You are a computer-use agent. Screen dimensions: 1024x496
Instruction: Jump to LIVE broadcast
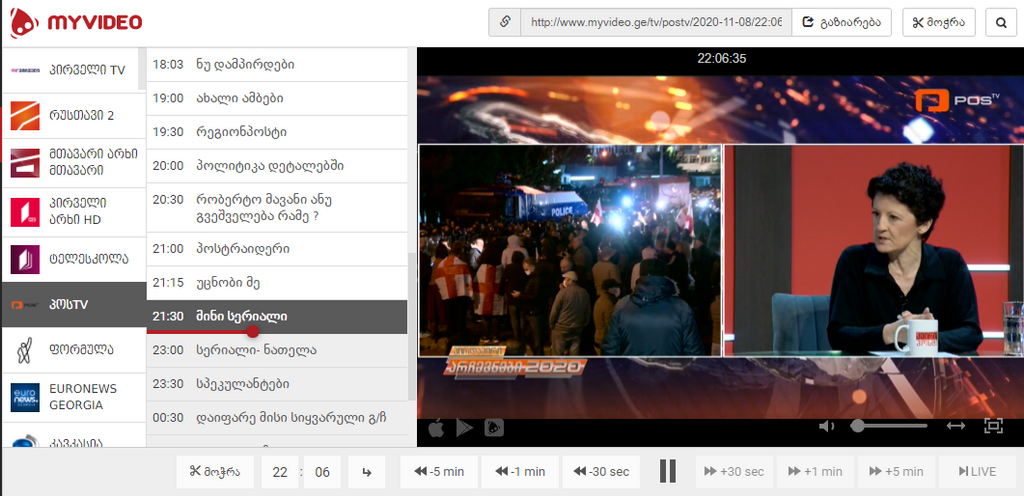tap(978, 472)
